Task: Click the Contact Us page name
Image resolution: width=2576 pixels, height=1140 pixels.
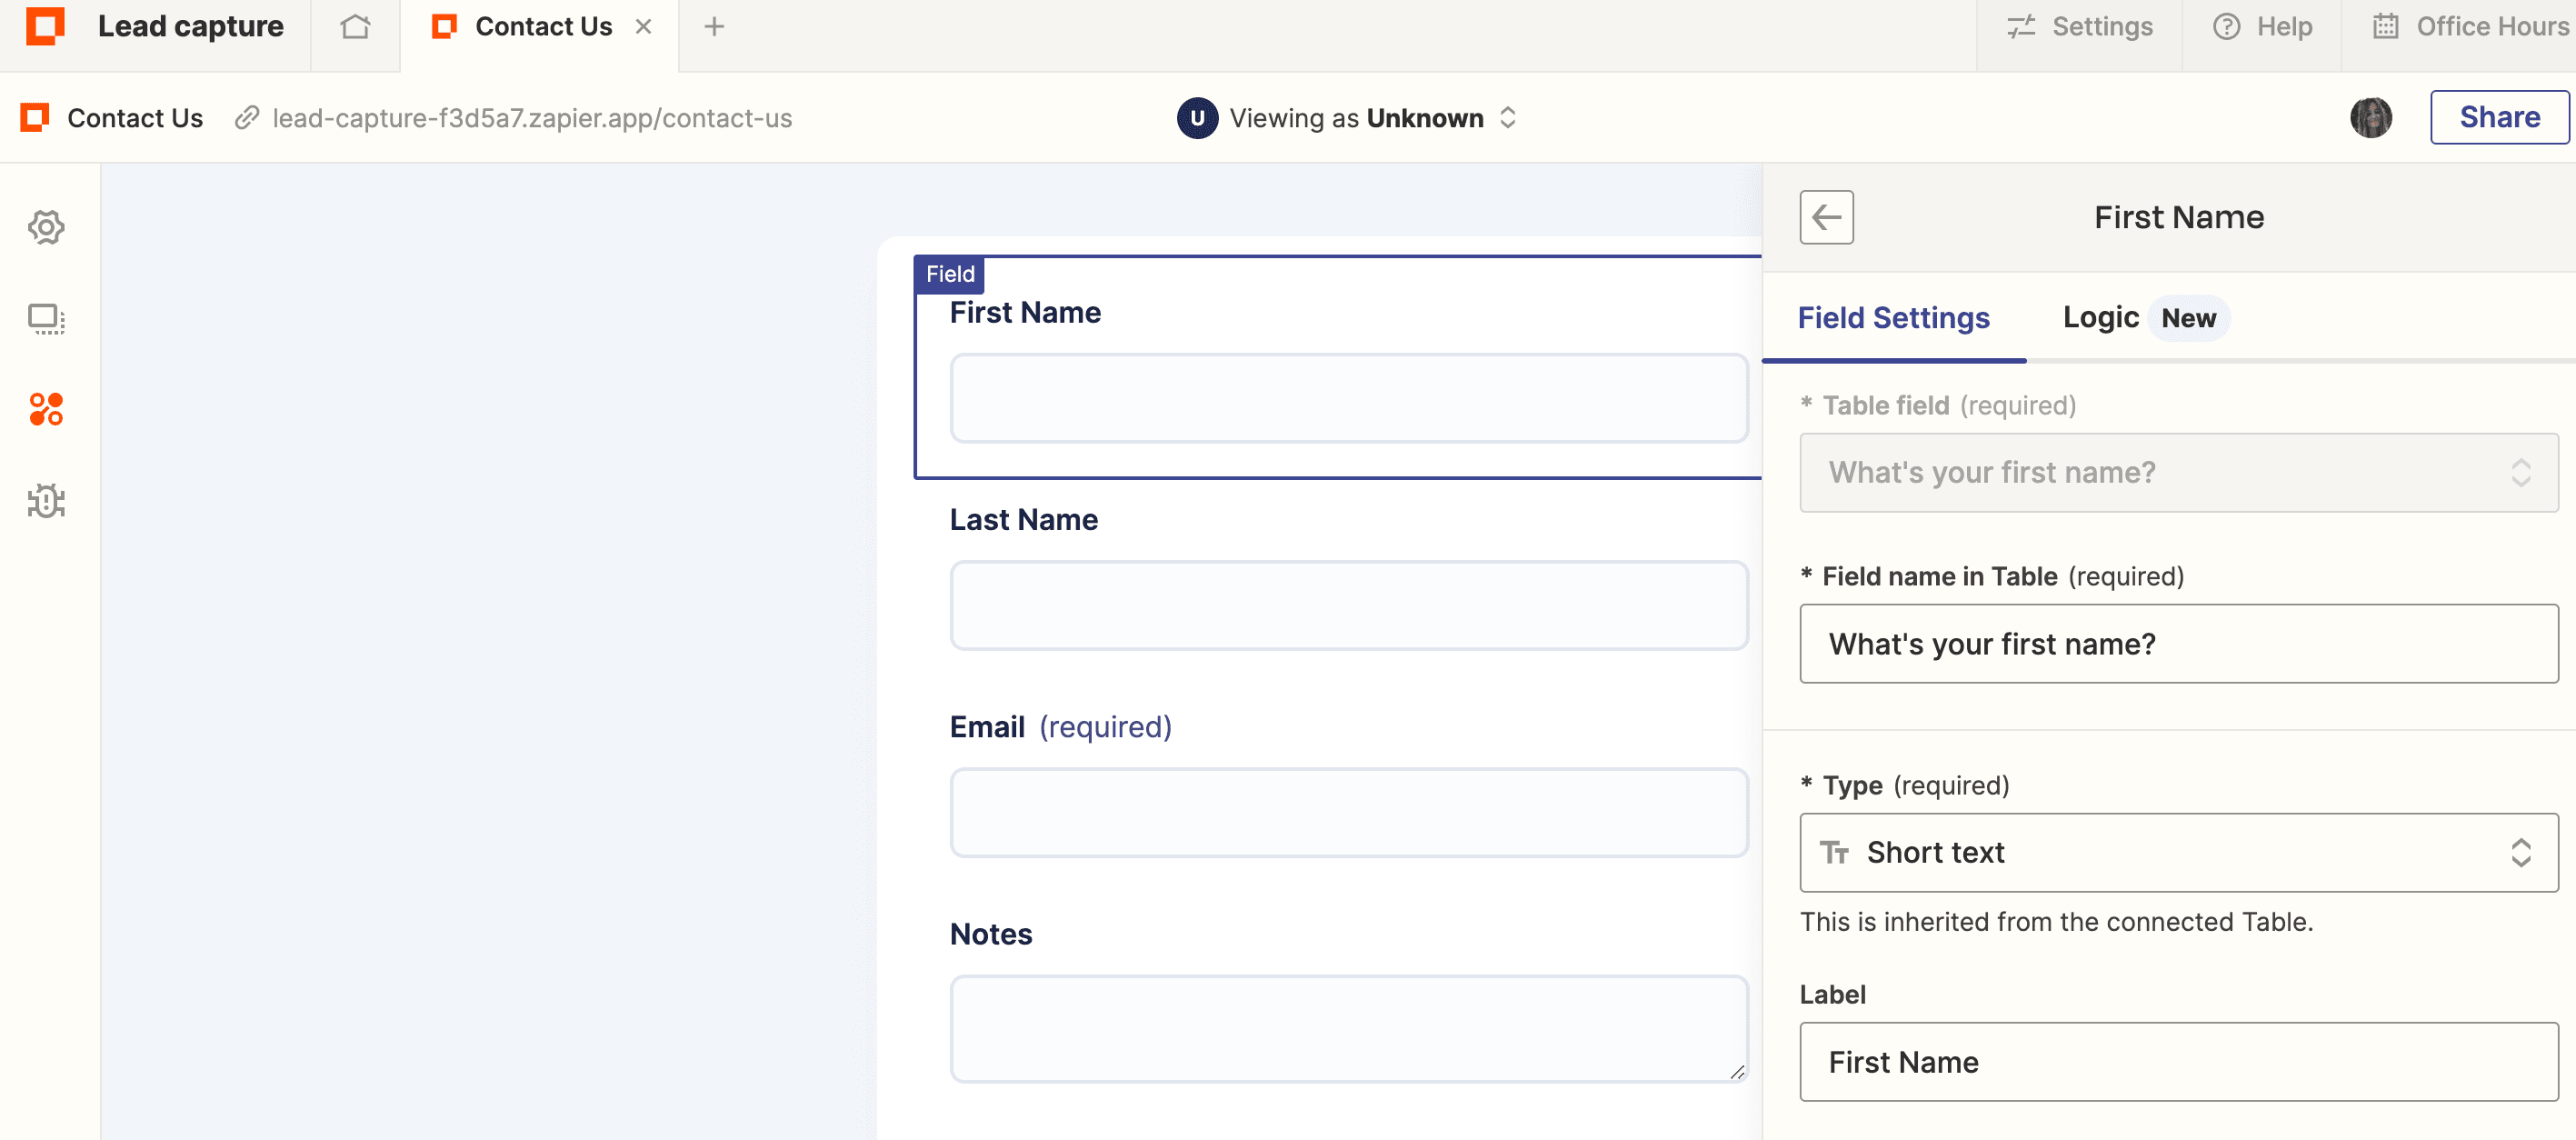Action: tap(135, 118)
